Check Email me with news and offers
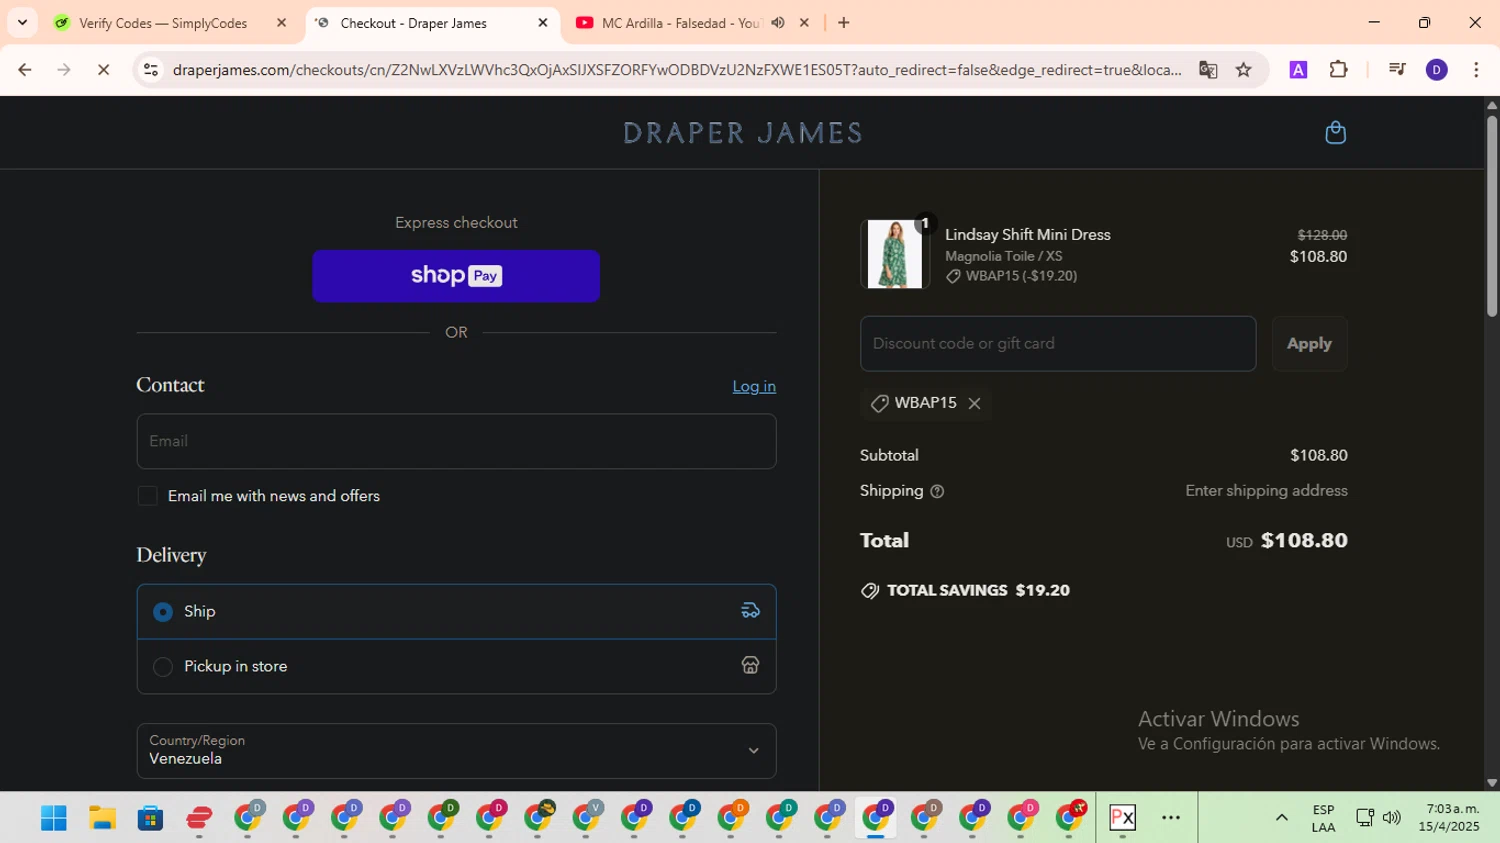Screen dimensions: 1500x843 point(148,496)
